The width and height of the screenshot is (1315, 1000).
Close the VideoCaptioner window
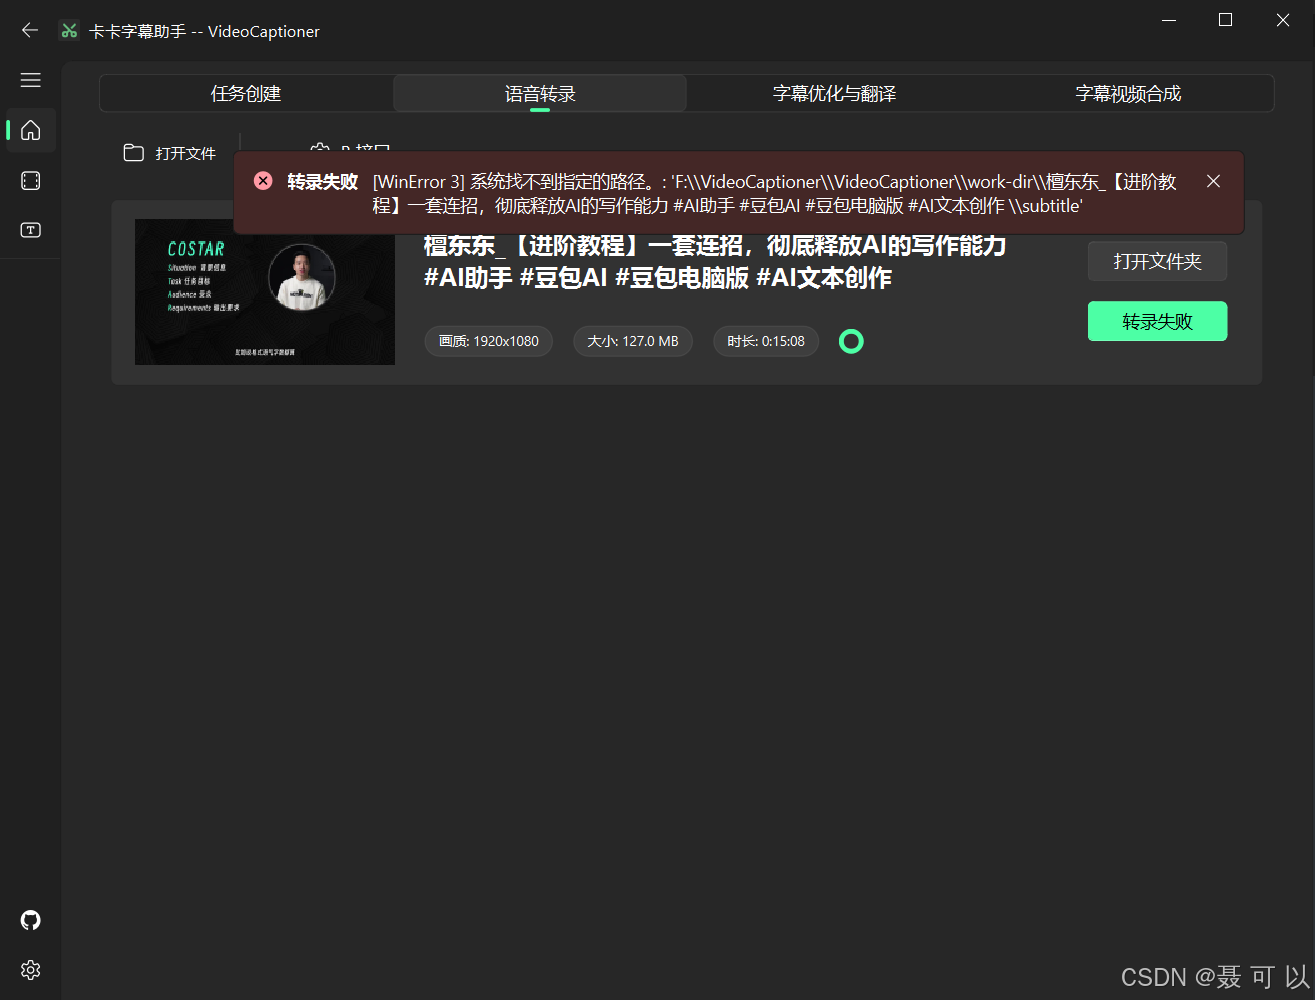click(1283, 20)
